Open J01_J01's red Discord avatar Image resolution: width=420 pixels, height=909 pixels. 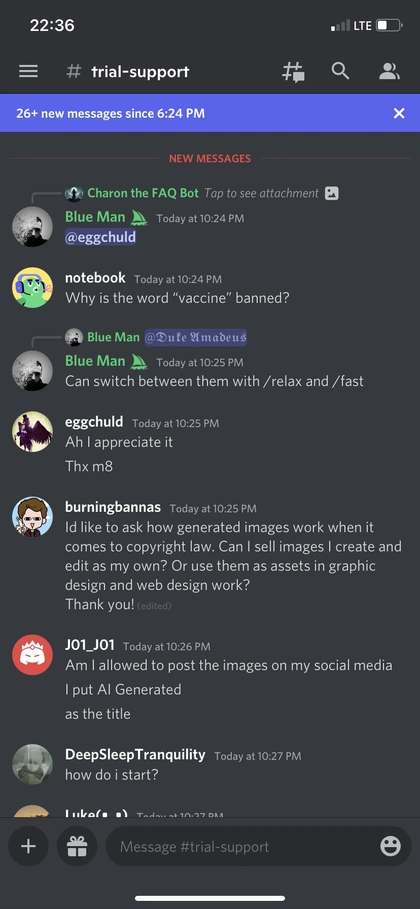pos(32,655)
